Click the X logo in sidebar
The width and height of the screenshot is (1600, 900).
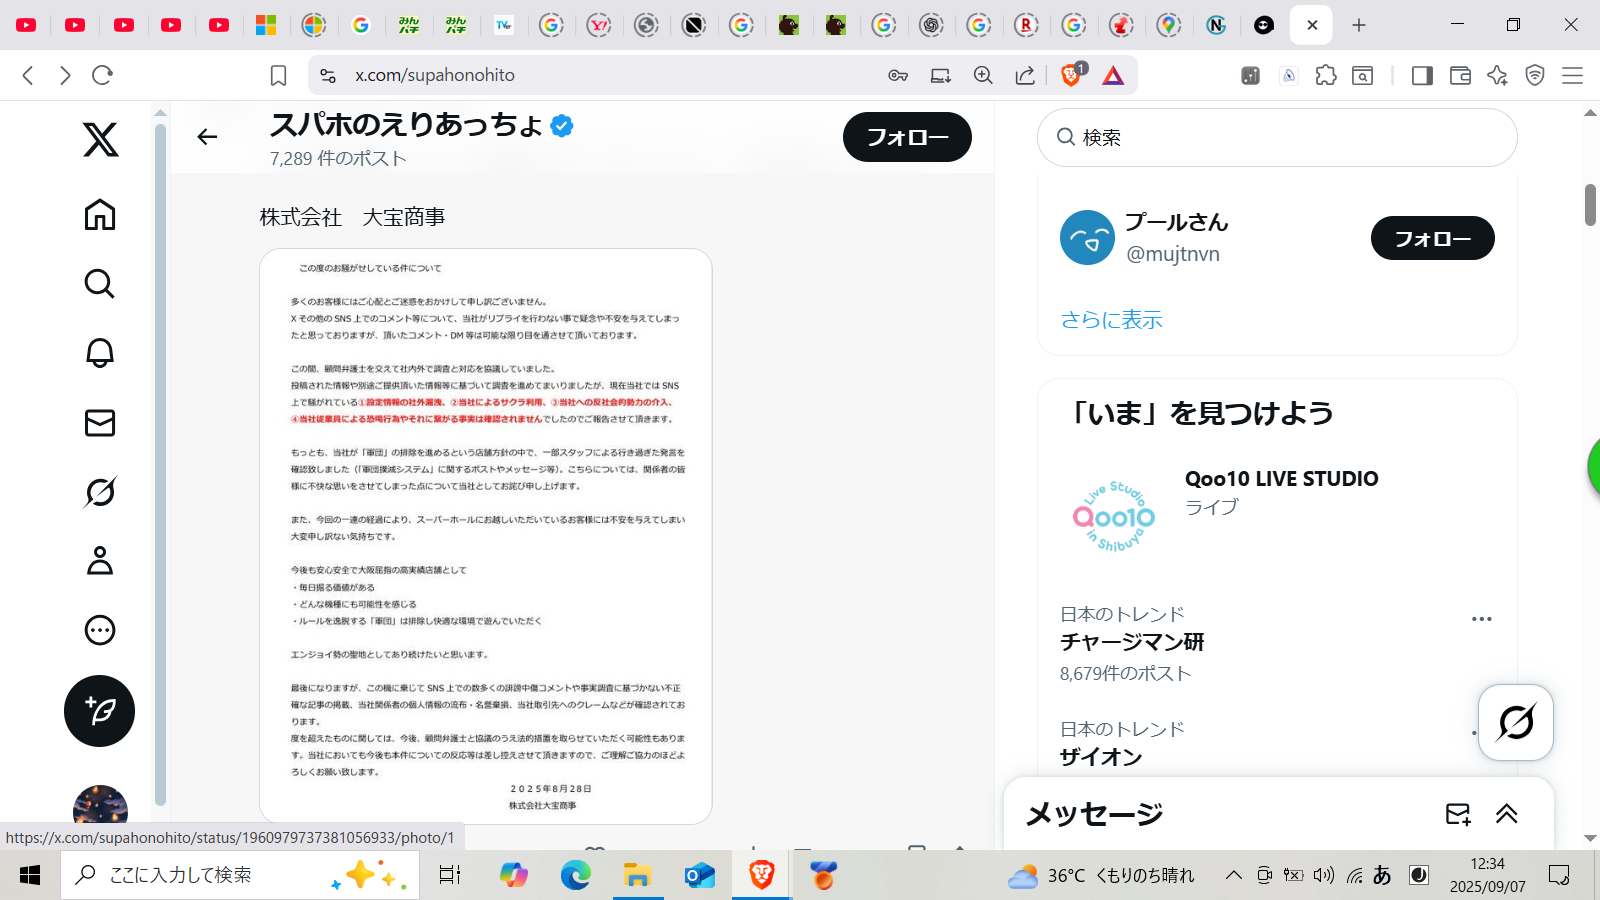100,139
